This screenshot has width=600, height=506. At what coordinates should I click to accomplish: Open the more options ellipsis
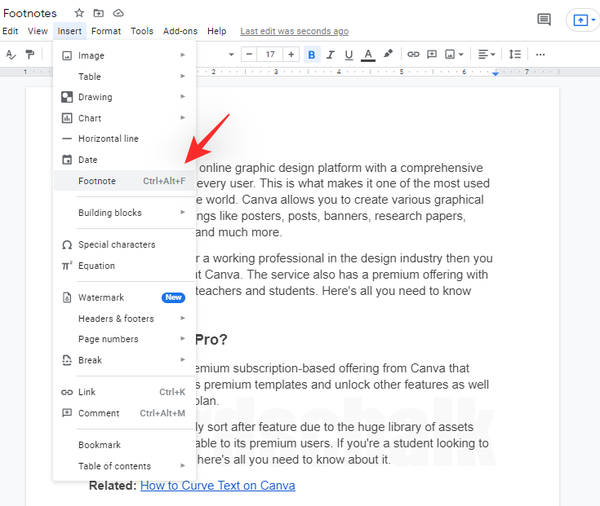coord(540,55)
